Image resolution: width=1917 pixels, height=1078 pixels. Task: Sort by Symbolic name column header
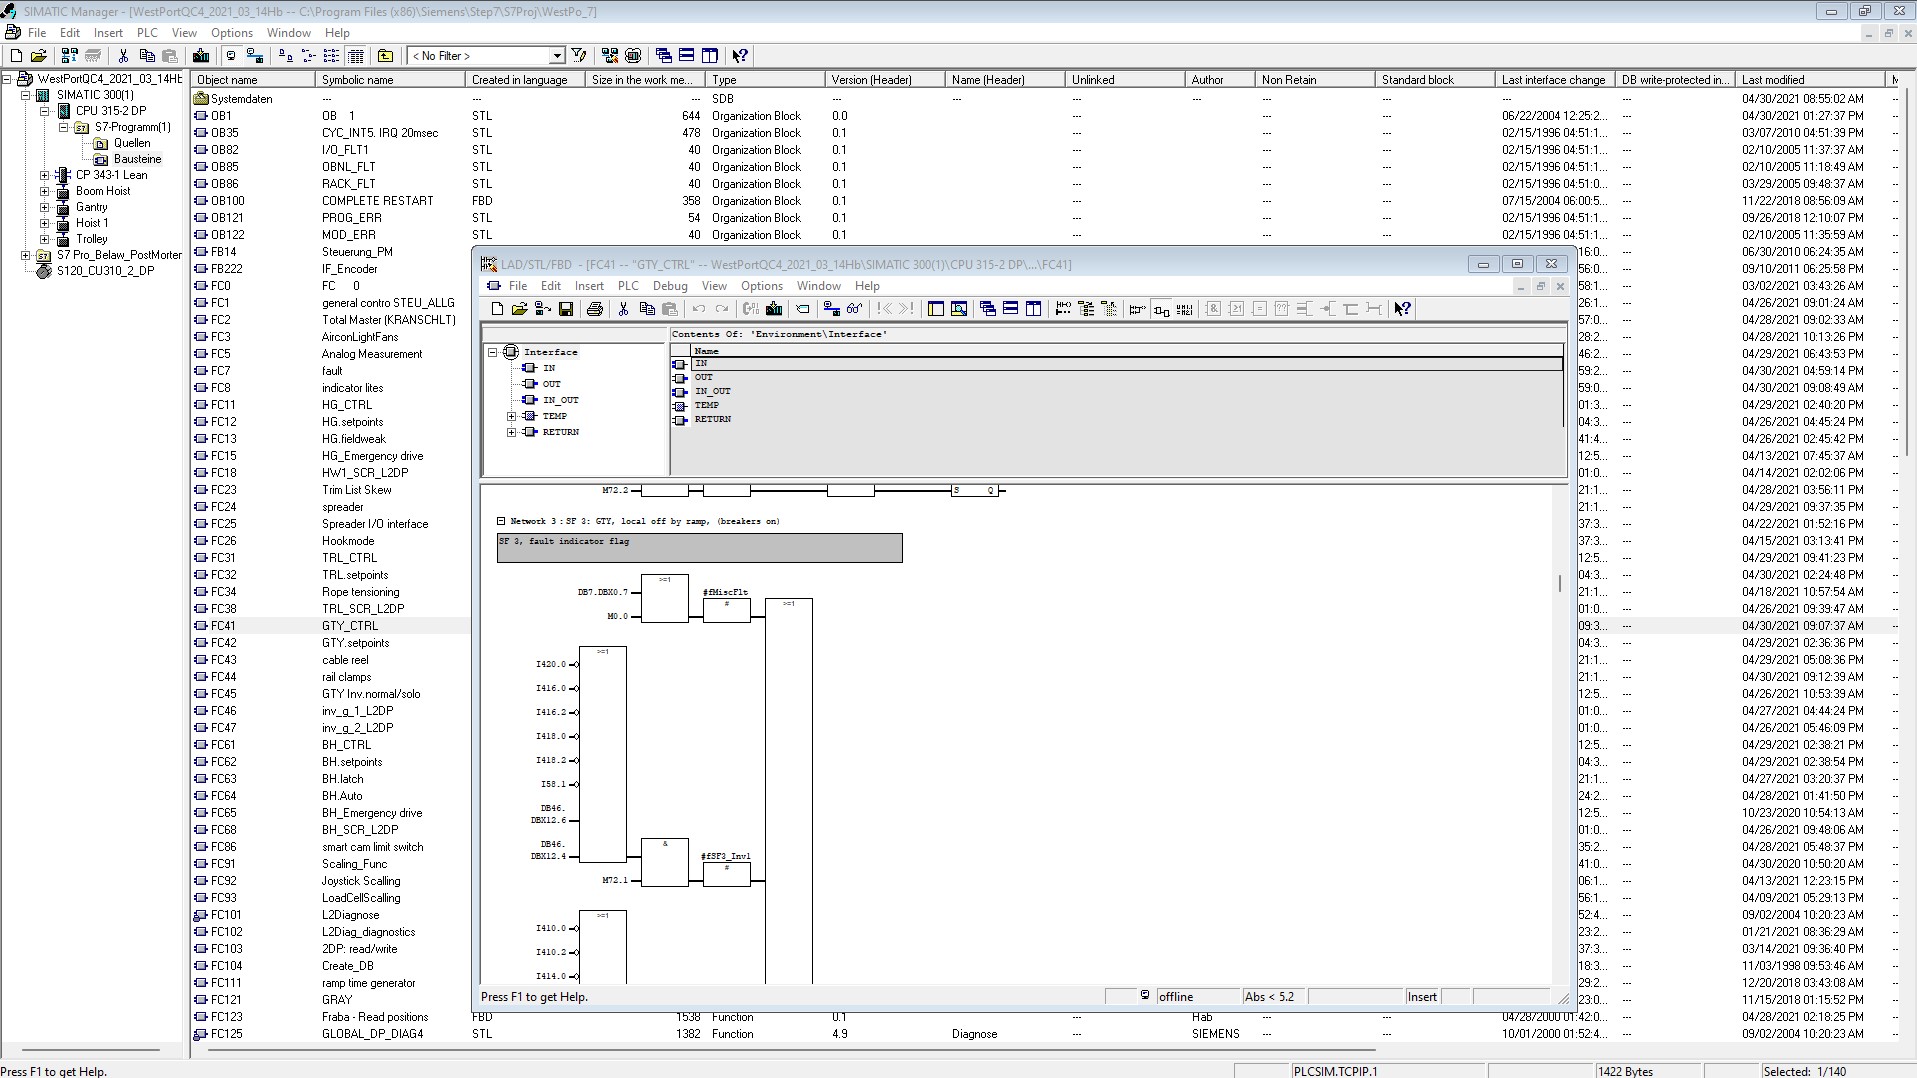(x=389, y=80)
